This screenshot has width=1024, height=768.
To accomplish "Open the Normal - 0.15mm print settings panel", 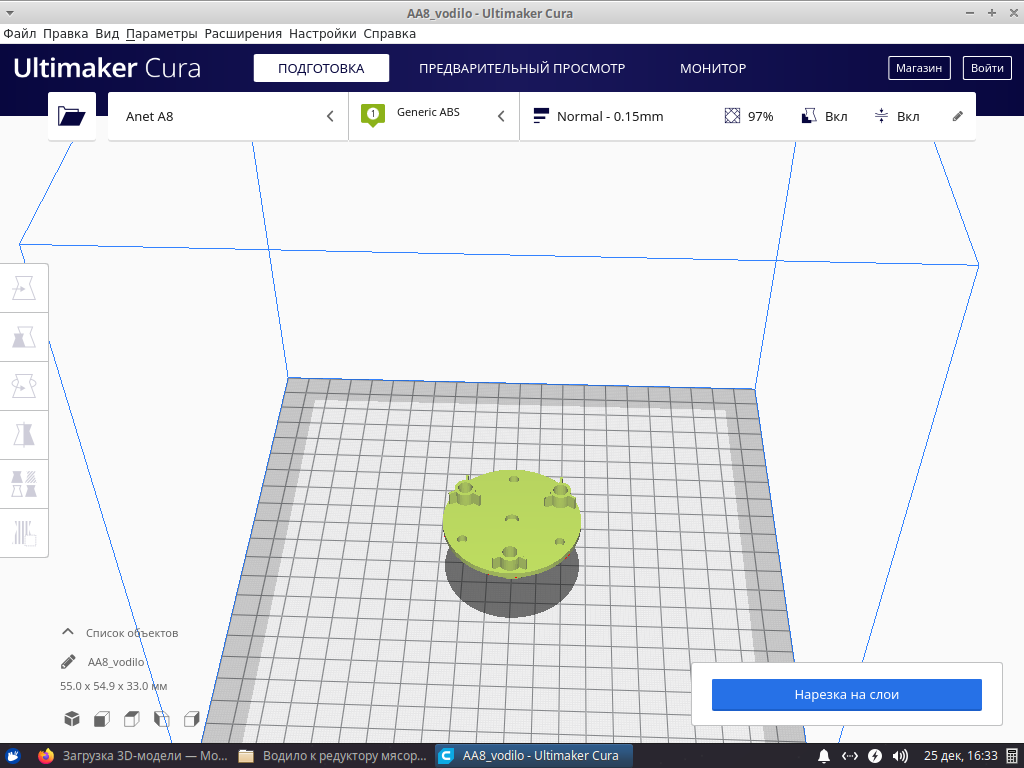I will pyautogui.click(x=748, y=116).
